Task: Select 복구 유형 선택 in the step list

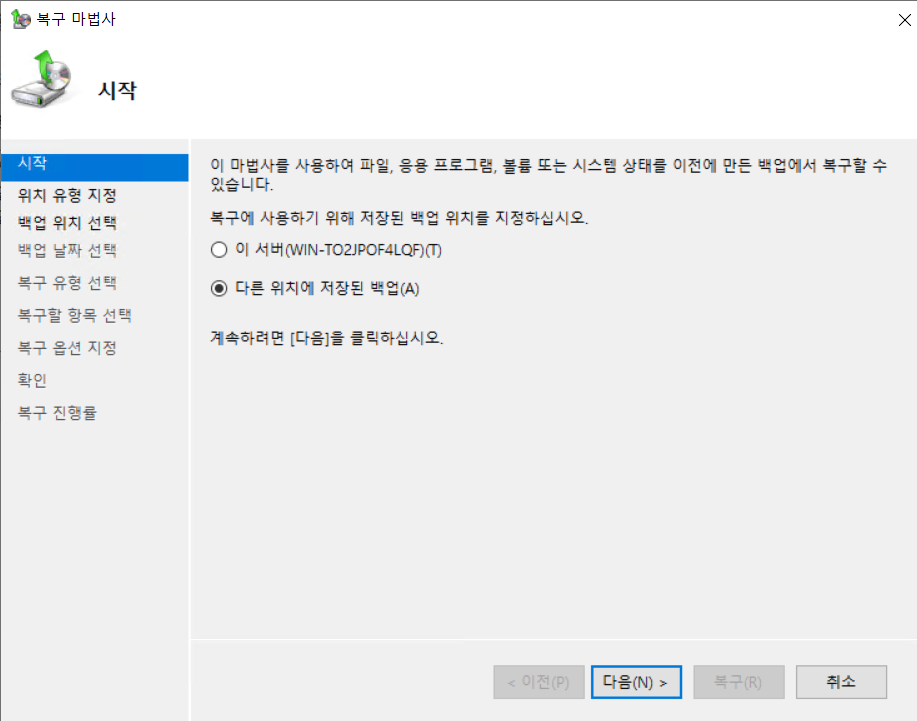Action: click(x=67, y=283)
